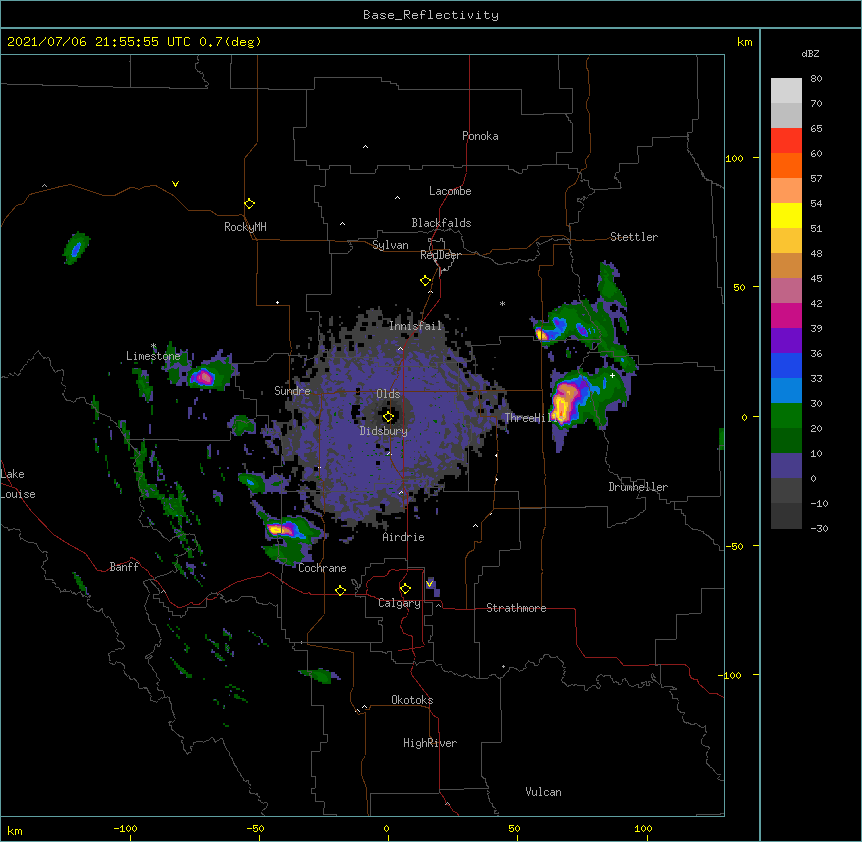
Task: Click the blue 33-36 dBZ legend swatch
Action: [786, 365]
